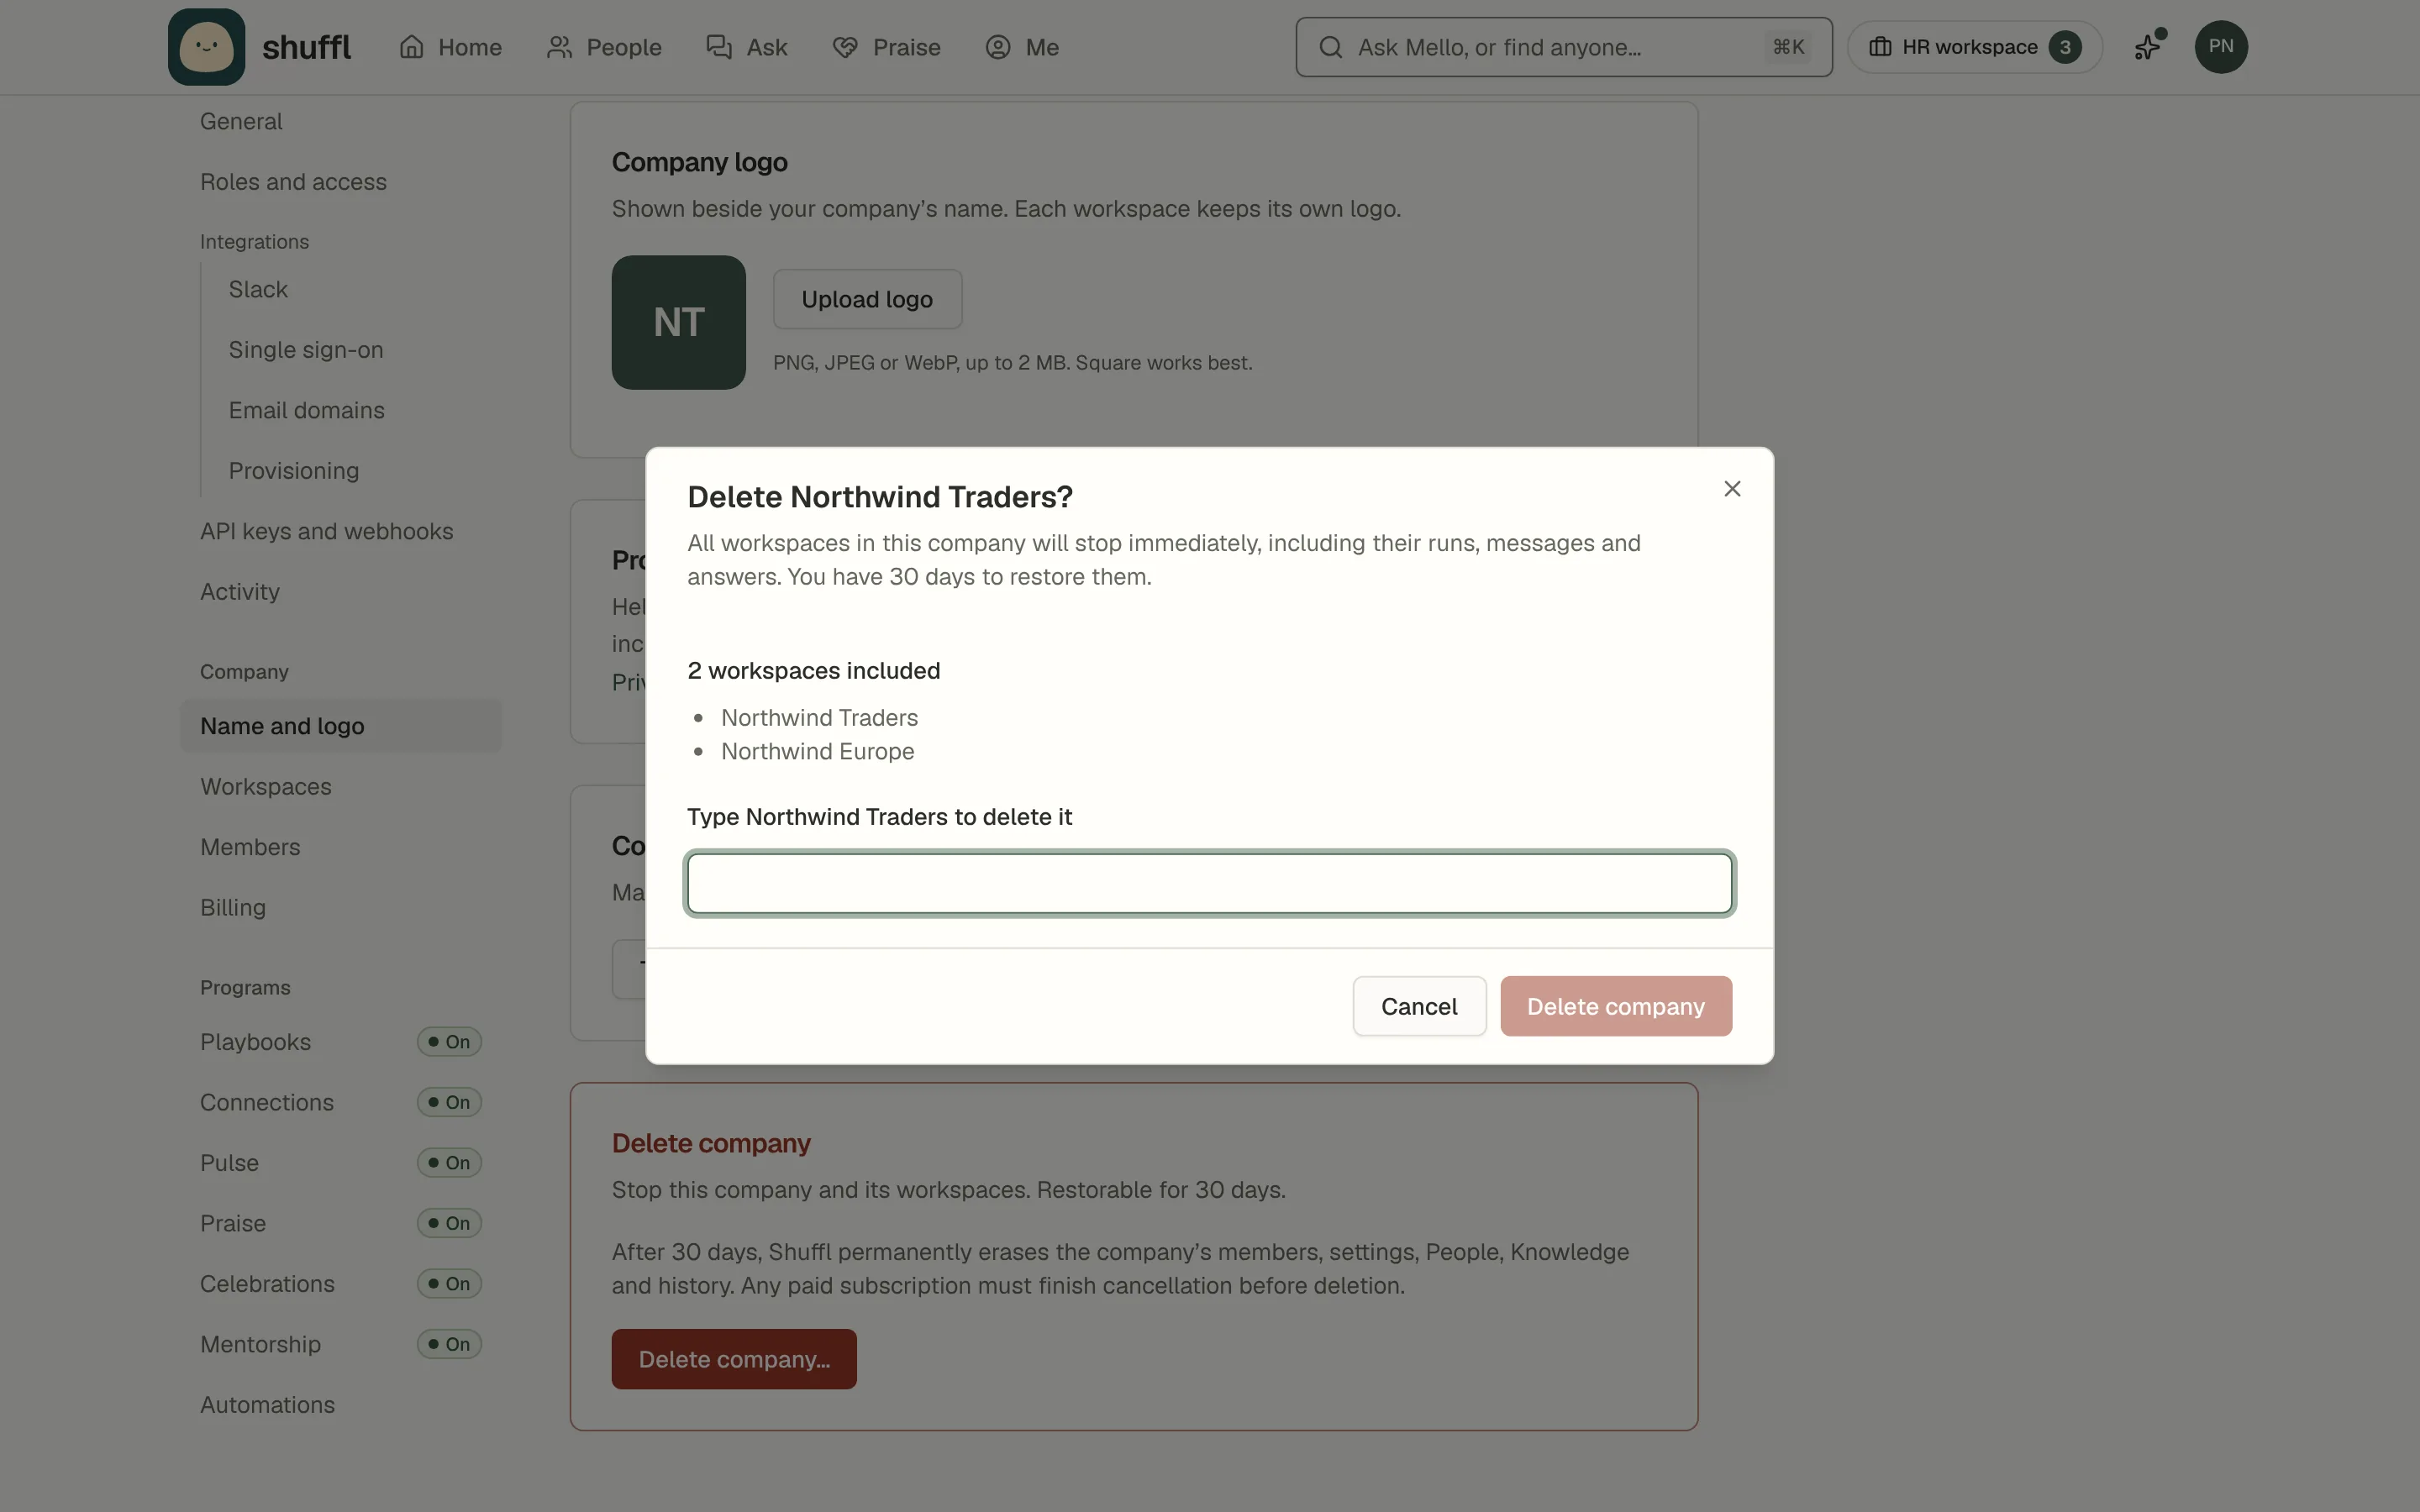Viewport: 2420px width, 1512px height.
Task: Click the Ask Mello search field
Action: [1563, 47]
